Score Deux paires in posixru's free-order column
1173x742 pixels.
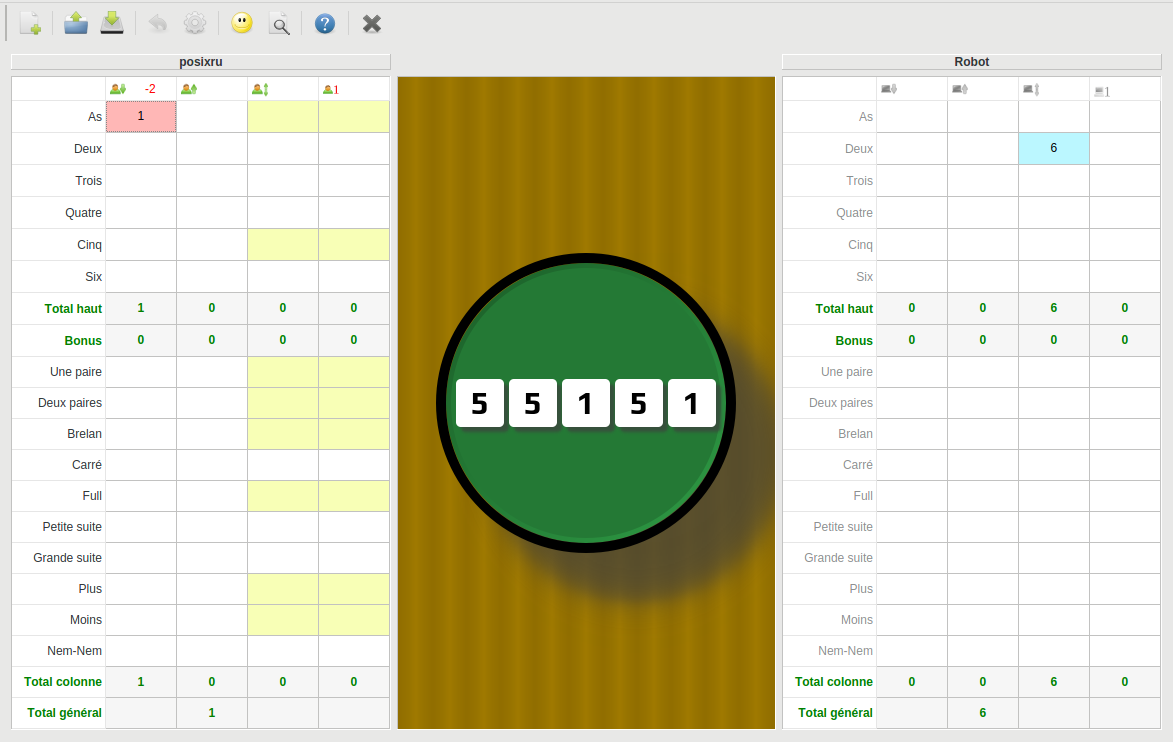283,403
